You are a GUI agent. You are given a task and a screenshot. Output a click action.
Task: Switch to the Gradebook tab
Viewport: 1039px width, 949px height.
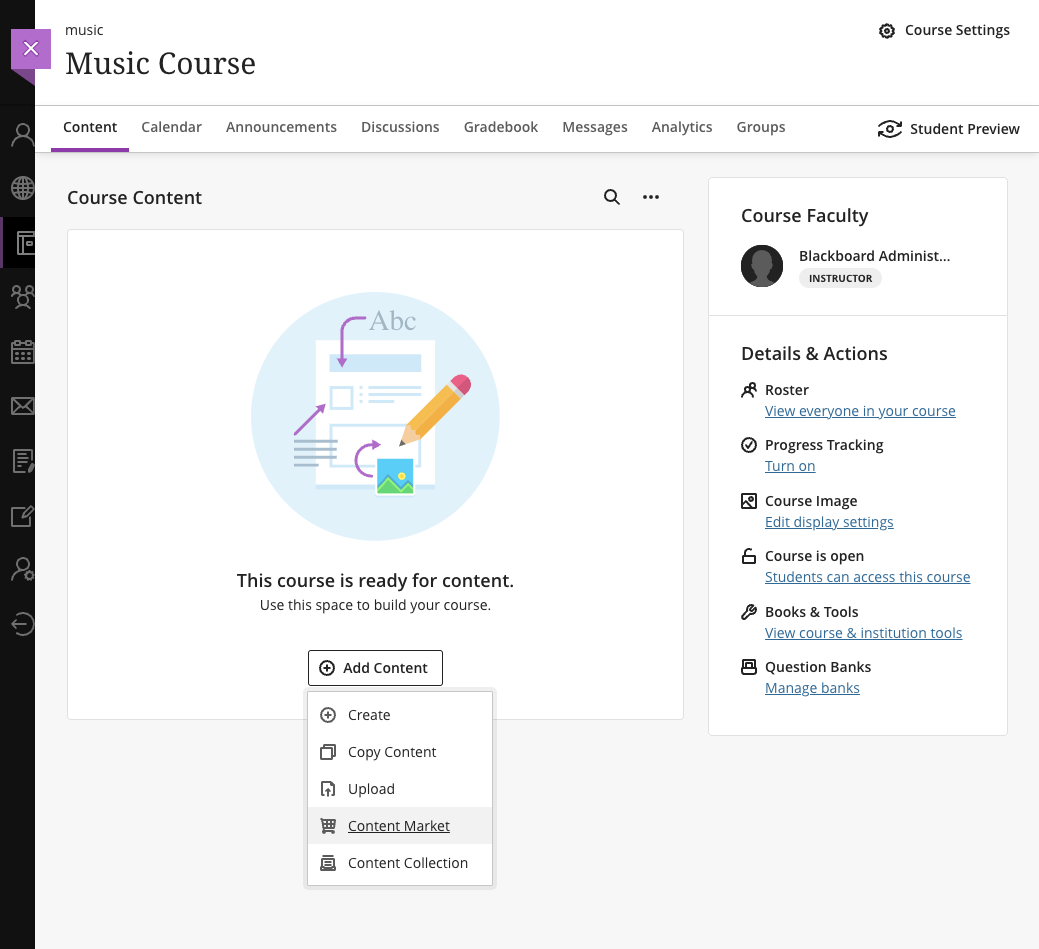coord(500,127)
